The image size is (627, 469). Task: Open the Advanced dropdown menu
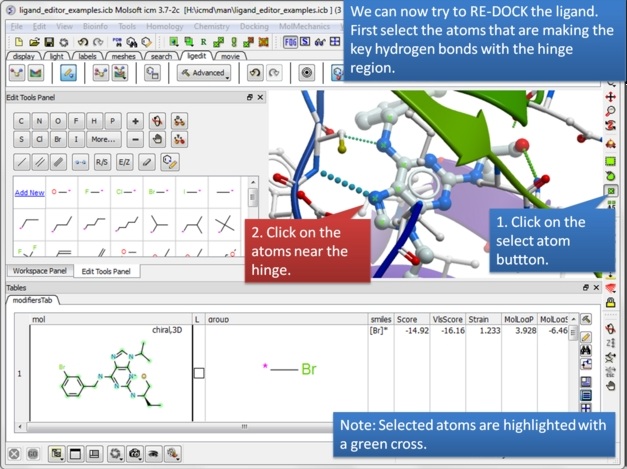point(204,73)
